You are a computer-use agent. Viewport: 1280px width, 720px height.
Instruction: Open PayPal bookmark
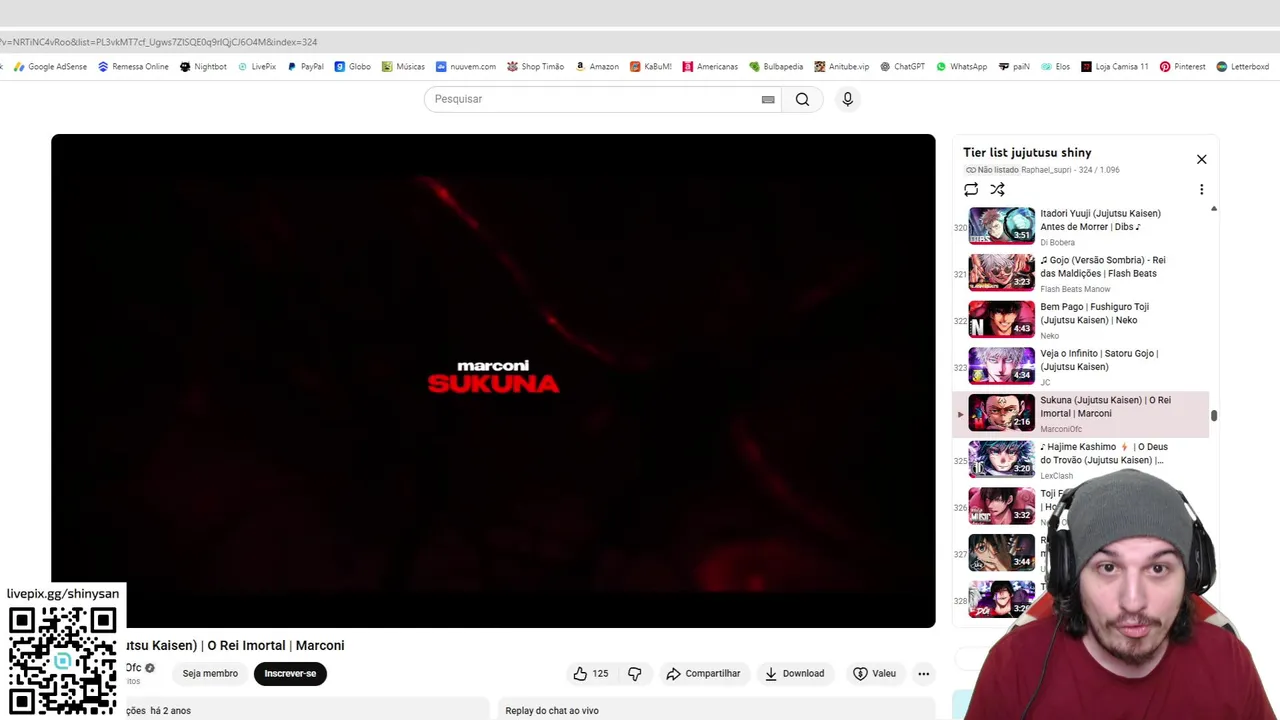click(x=305, y=67)
